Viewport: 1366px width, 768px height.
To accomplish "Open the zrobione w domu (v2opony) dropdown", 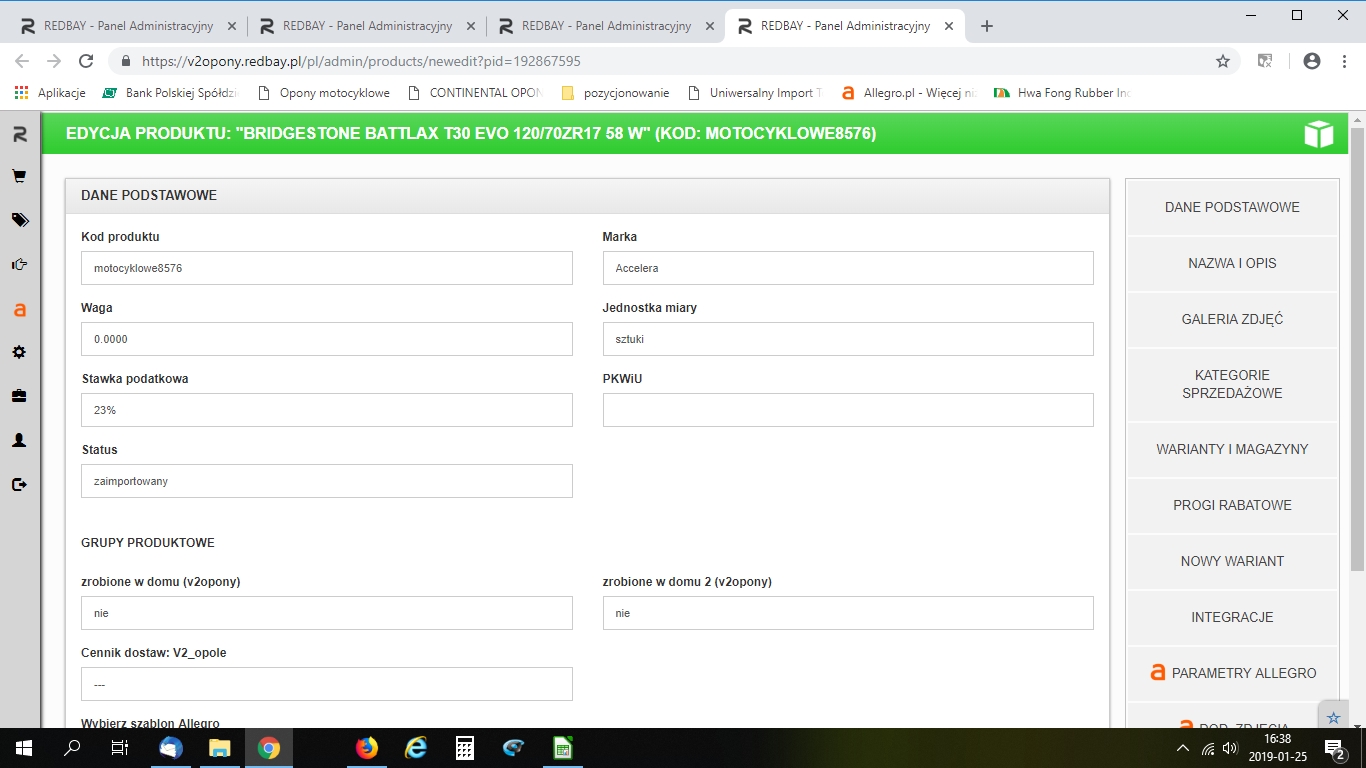I will click(326, 613).
